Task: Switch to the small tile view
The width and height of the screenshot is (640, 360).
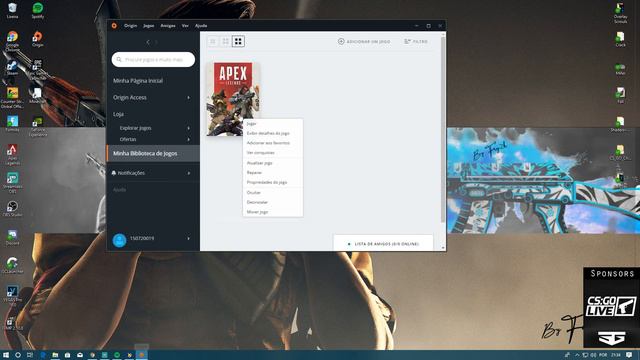Action: pos(213,42)
